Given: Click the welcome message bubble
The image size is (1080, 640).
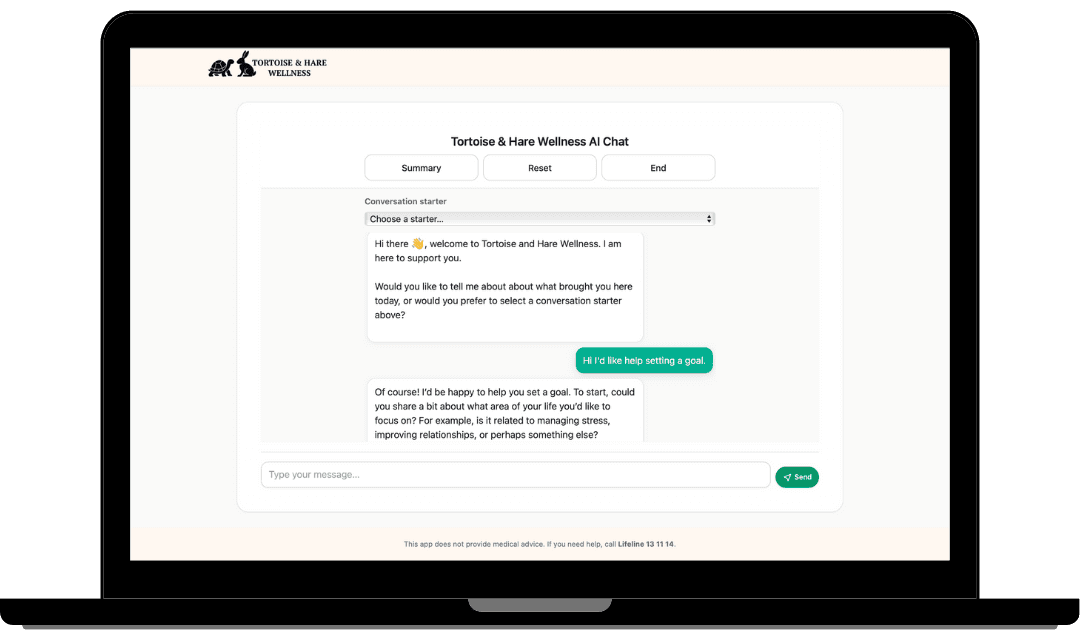Looking at the screenshot, I should point(505,287).
